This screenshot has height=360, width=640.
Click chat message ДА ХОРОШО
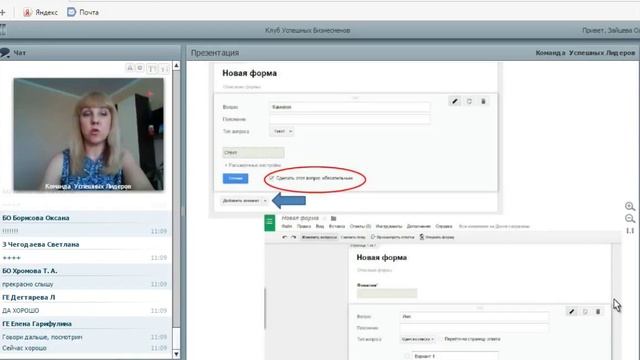21,311
